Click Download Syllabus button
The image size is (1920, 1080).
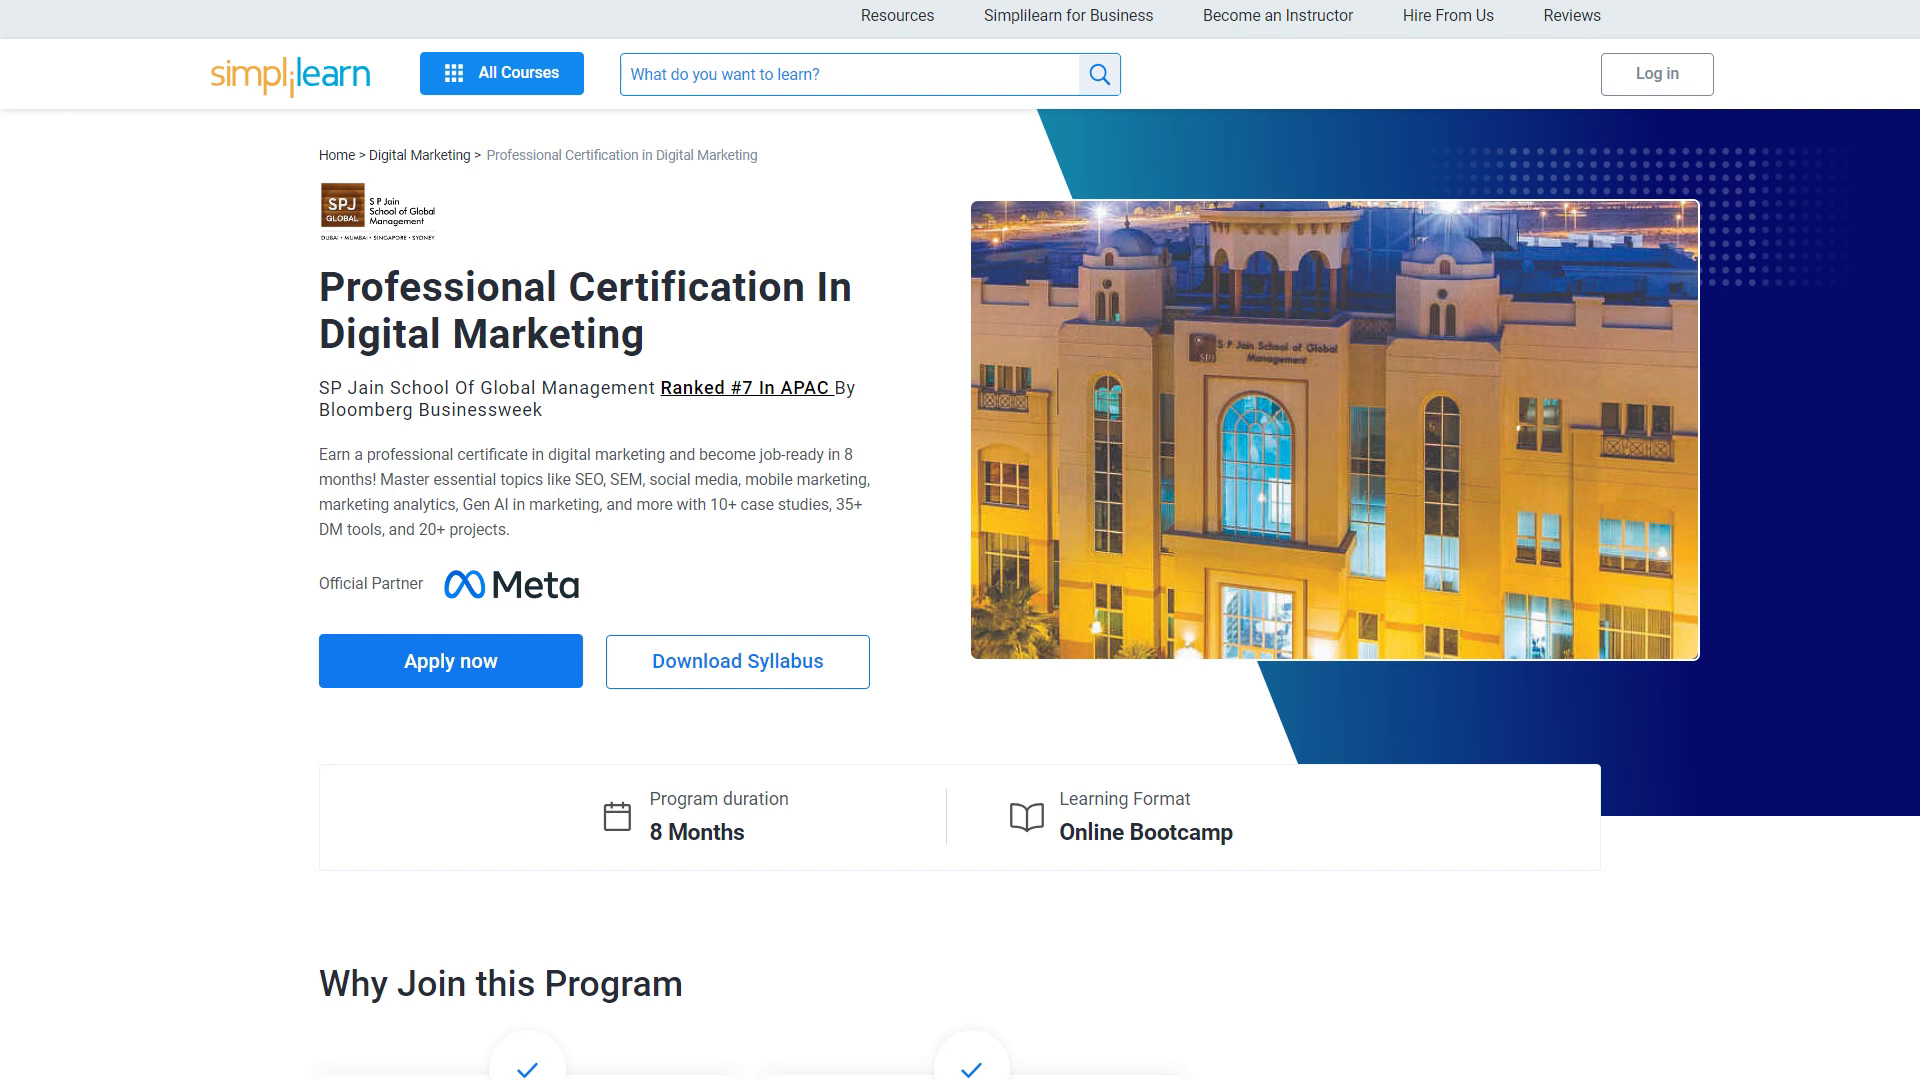click(738, 662)
